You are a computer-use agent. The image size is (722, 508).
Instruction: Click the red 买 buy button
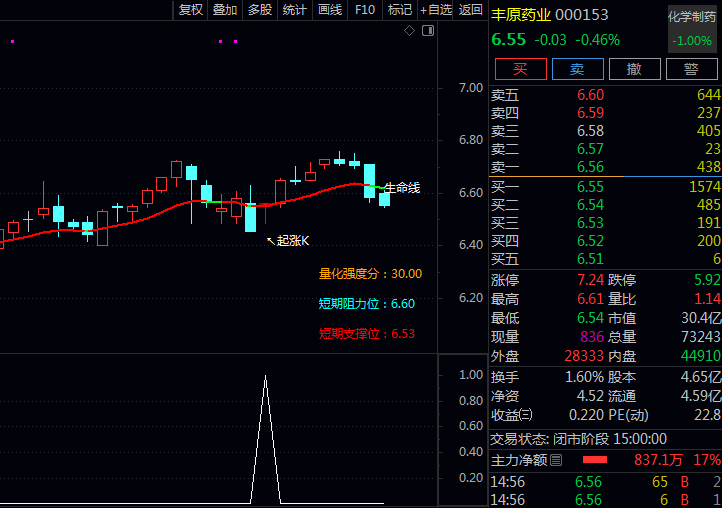point(521,69)
